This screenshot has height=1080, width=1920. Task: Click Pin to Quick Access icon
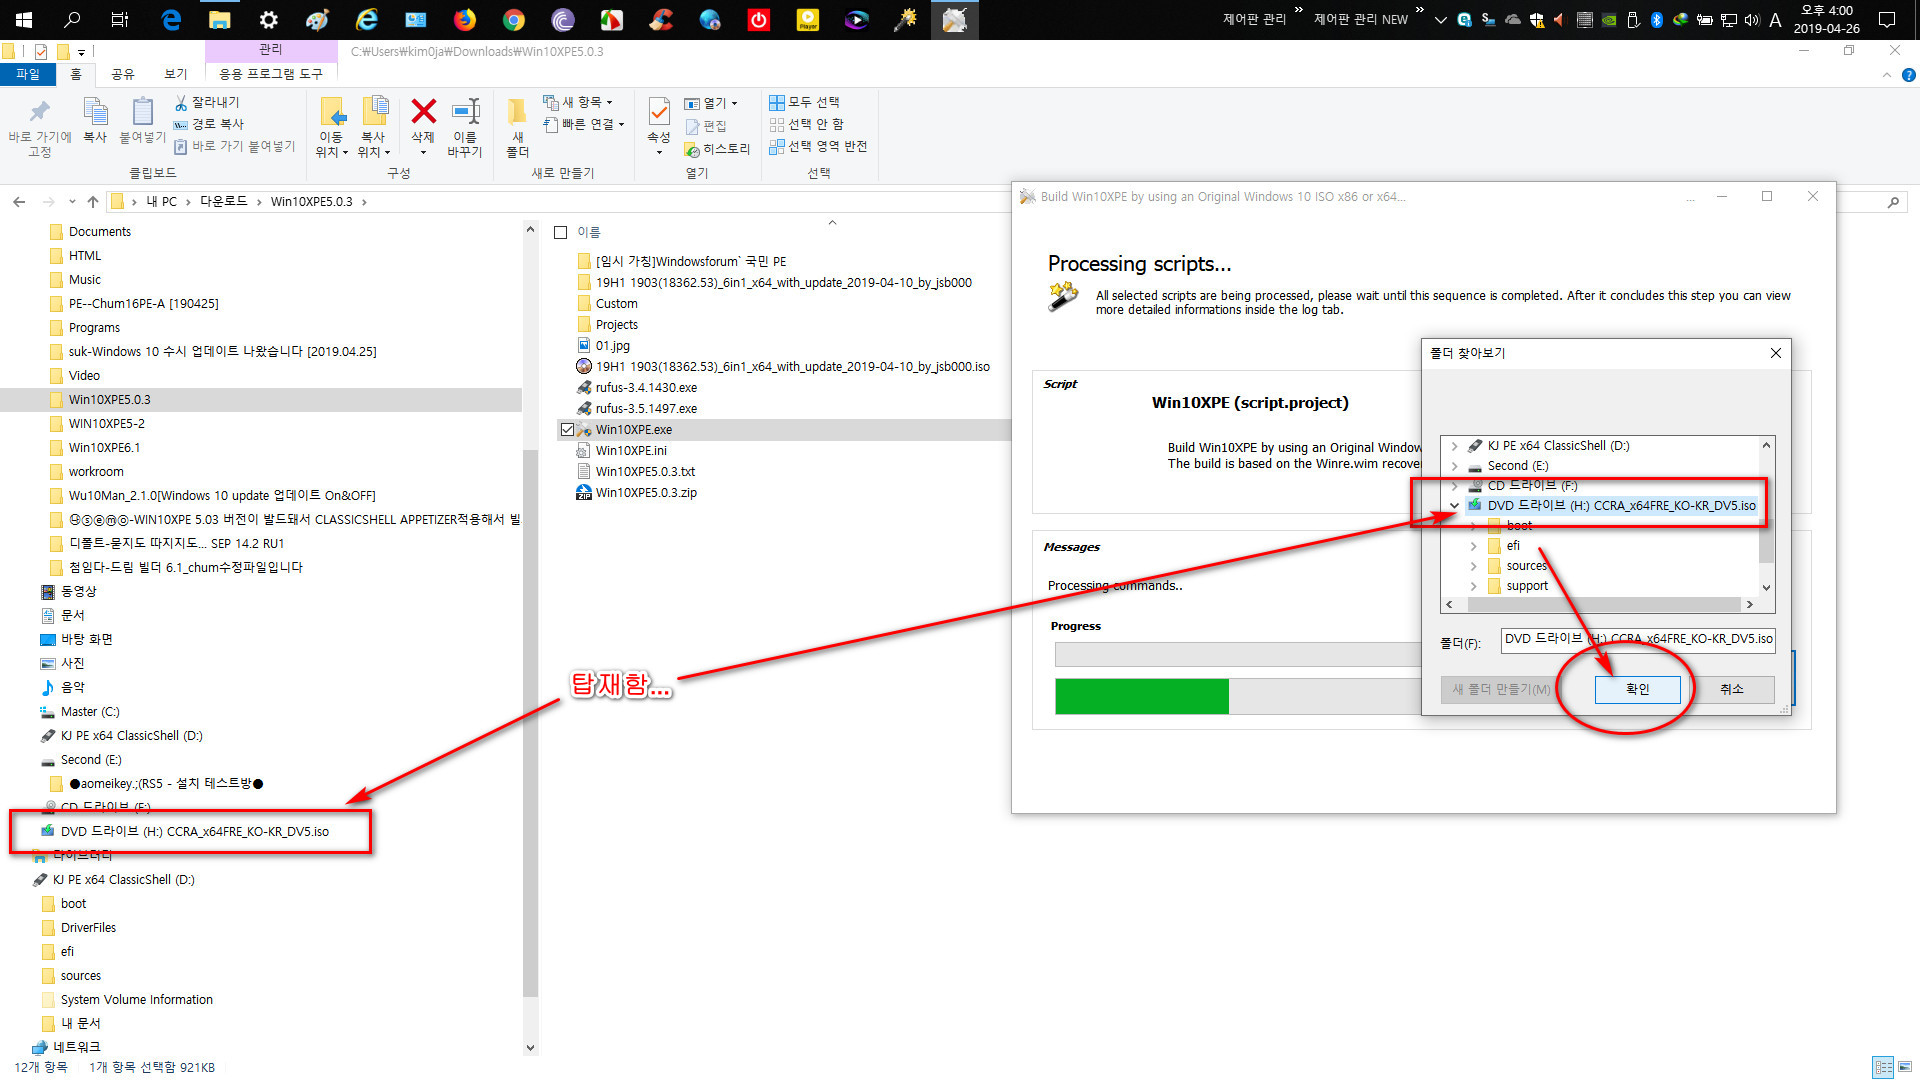point(40,112)
